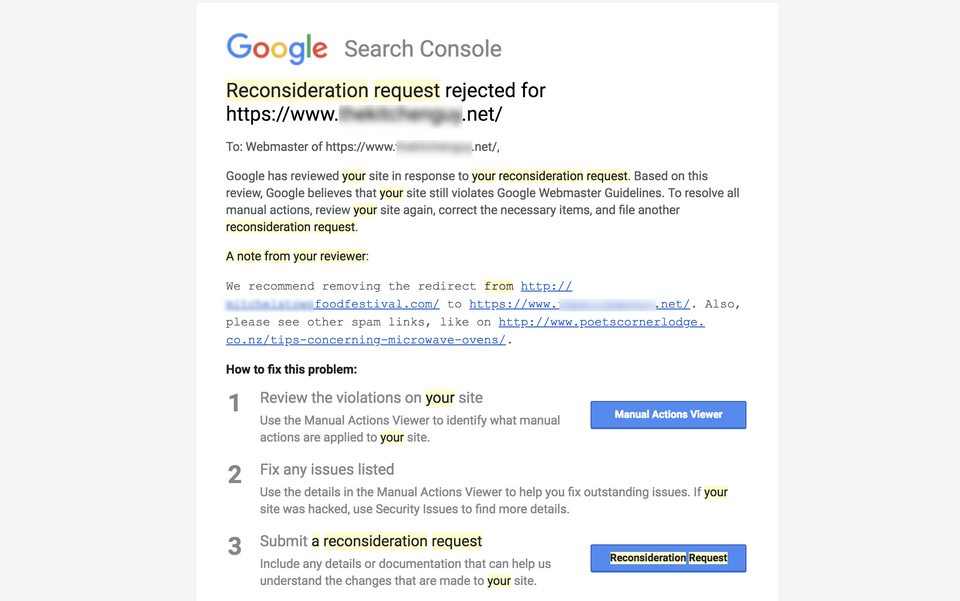Select 'Review the violations on your site' heading
Image resolution: width=960 pixels, height=601 pixels.
point(371,398)
